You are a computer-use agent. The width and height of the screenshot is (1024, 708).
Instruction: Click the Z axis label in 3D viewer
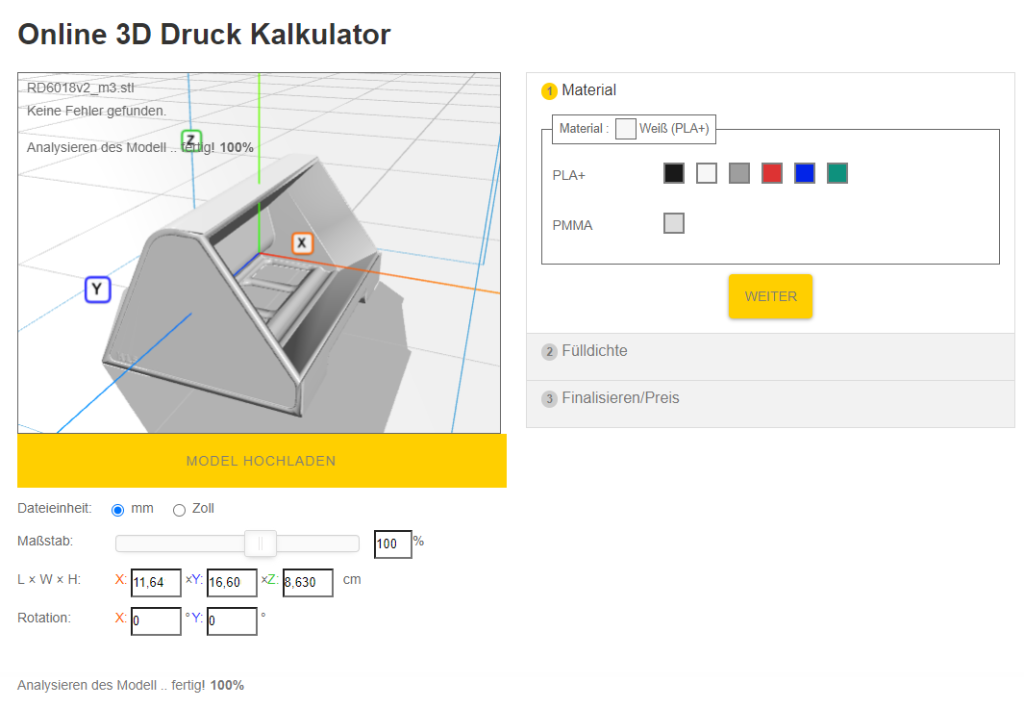(x=191, y=141)
